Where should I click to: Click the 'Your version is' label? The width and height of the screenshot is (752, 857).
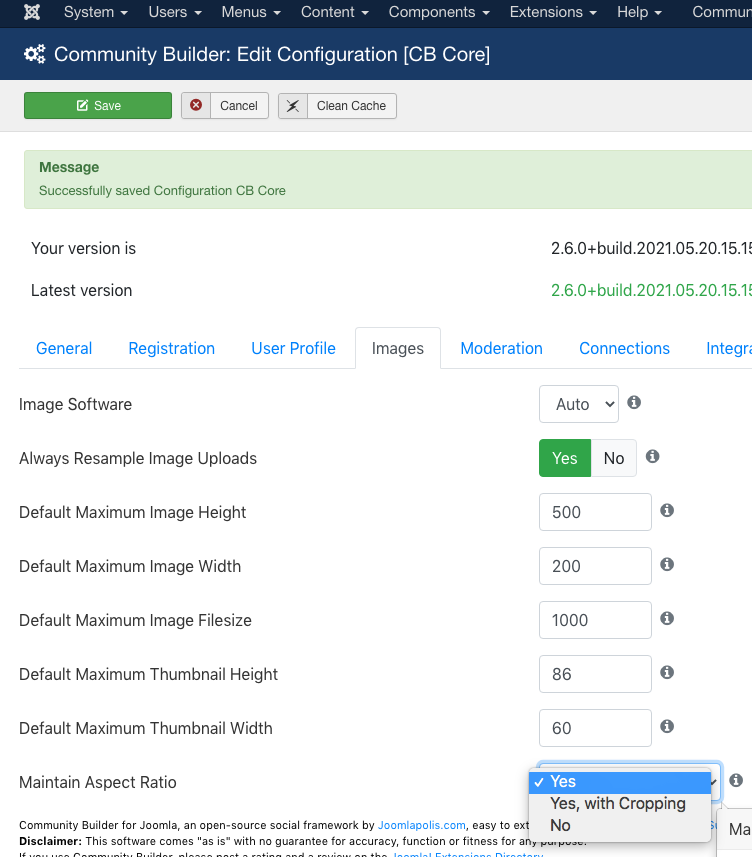(84, 249)
